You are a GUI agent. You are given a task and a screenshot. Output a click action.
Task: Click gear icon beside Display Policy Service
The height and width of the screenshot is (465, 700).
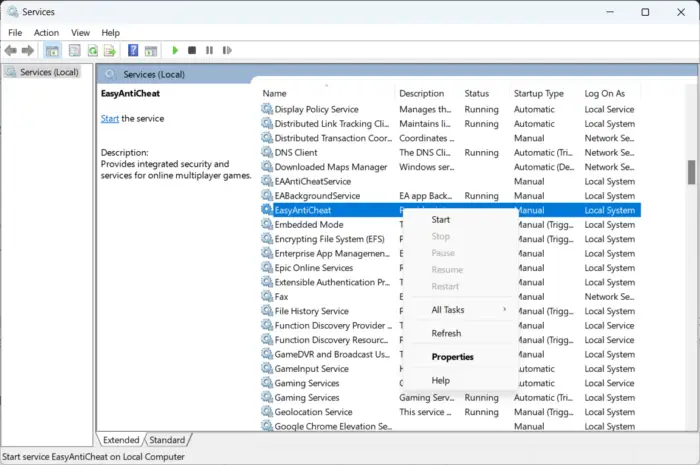(x=267, y=109)
